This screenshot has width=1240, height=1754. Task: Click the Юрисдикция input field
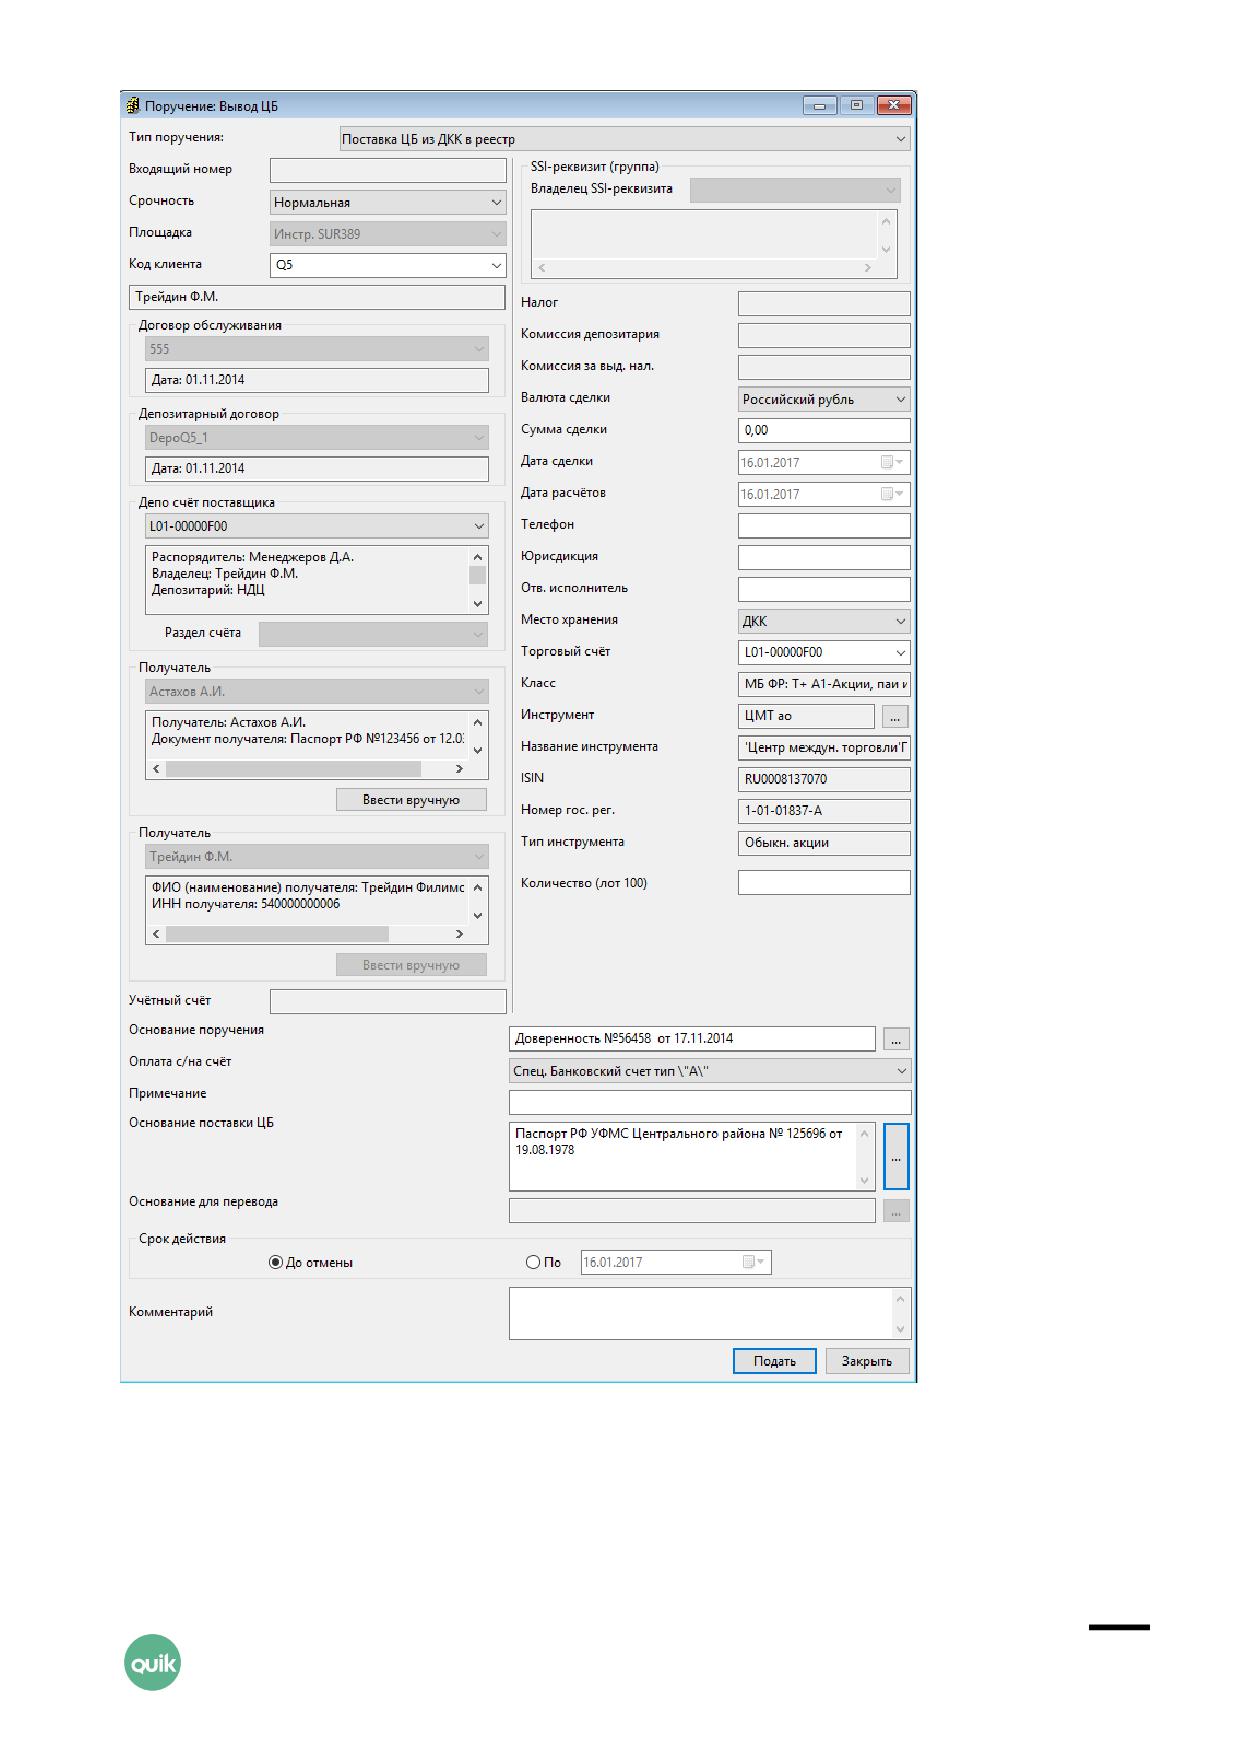tap(824, 557)
